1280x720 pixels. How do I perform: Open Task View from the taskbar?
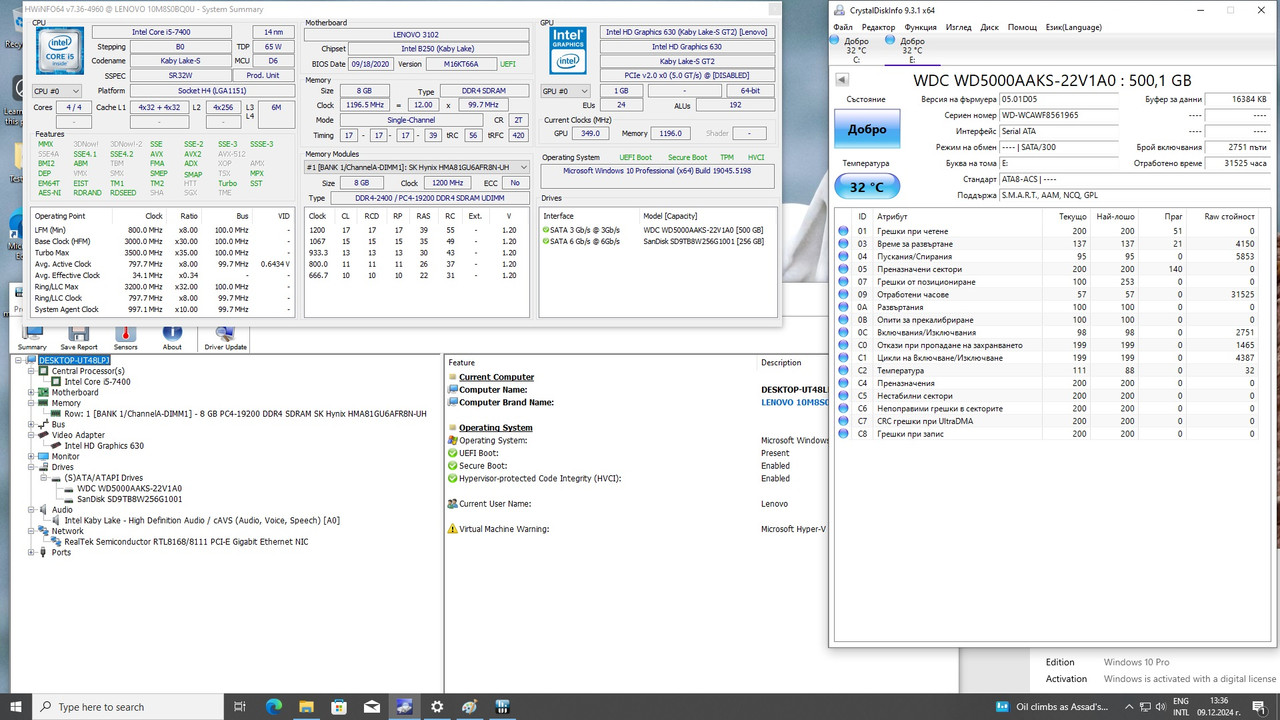240,706
